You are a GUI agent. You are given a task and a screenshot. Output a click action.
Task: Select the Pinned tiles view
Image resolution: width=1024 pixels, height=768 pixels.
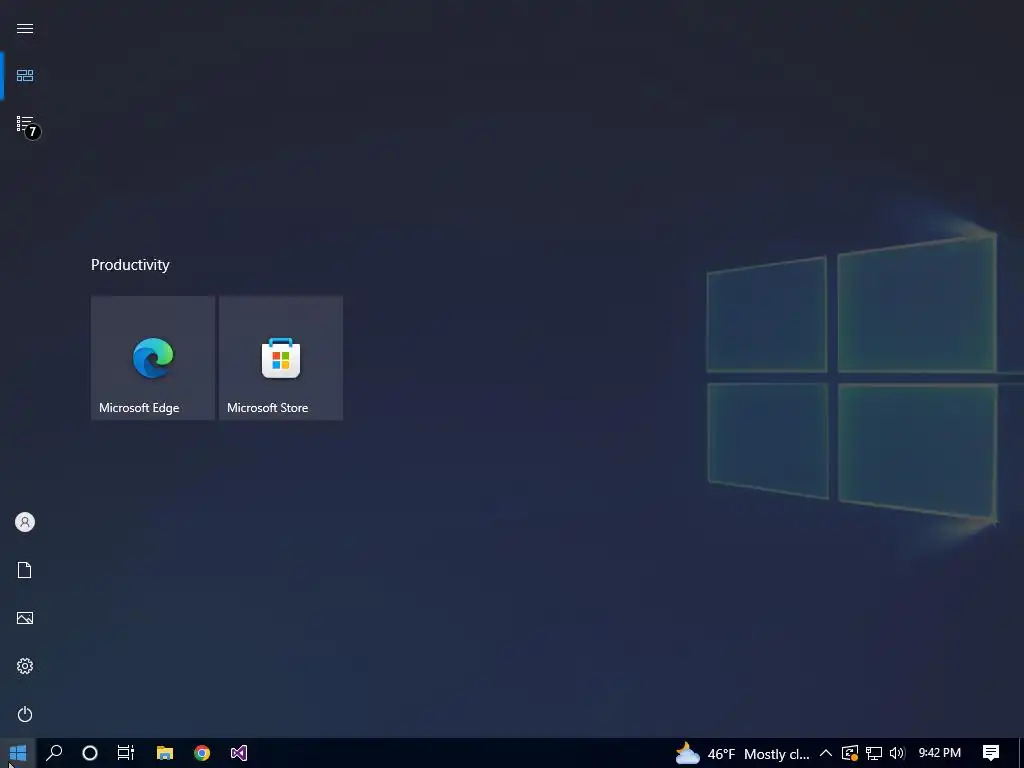click(x=25, y=76)
